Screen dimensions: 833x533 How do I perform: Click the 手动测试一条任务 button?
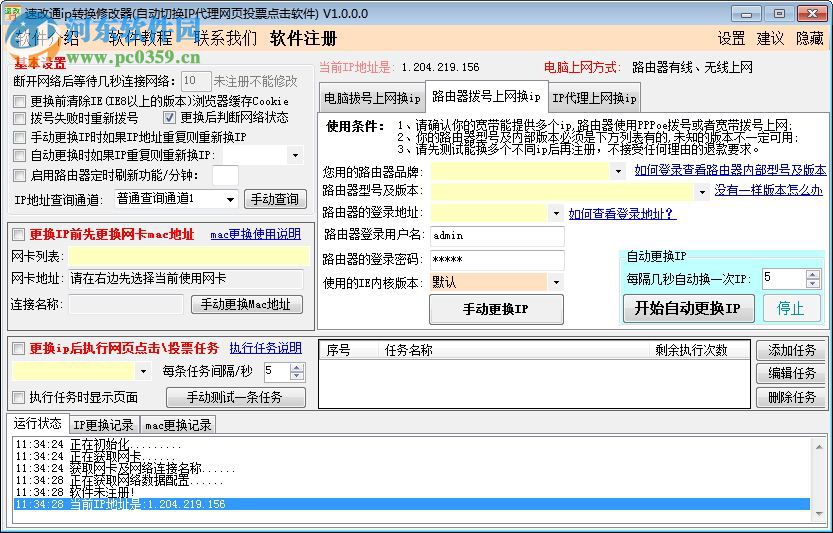236,397
